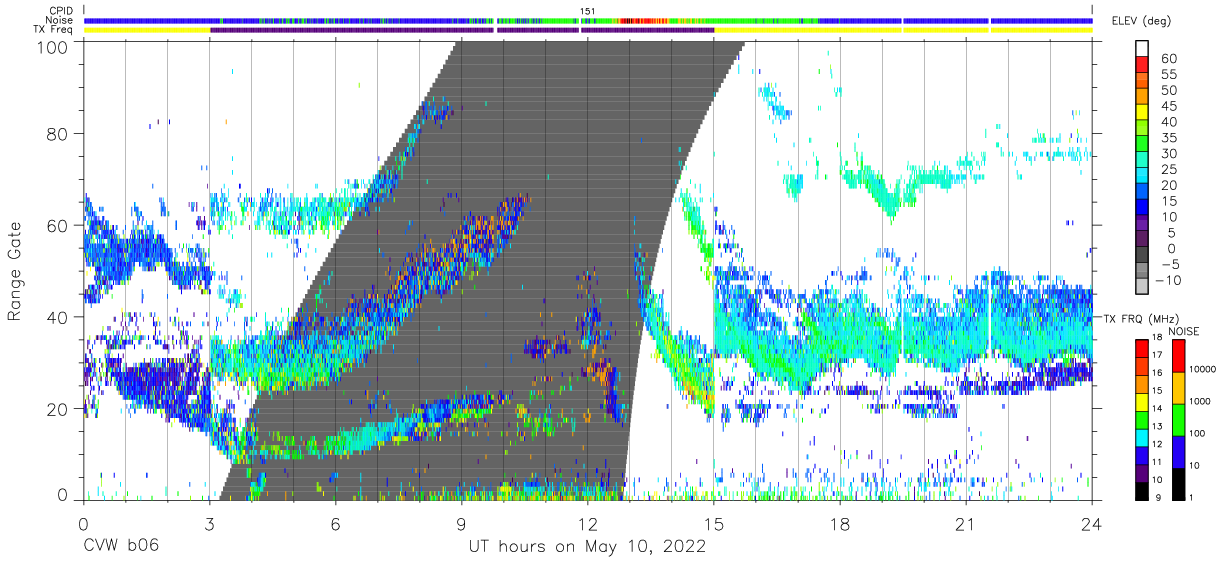This screenshot has height=567, width=1228.
Task: Click the '6' tick on the UT hours axis
Action: [336, 524]
